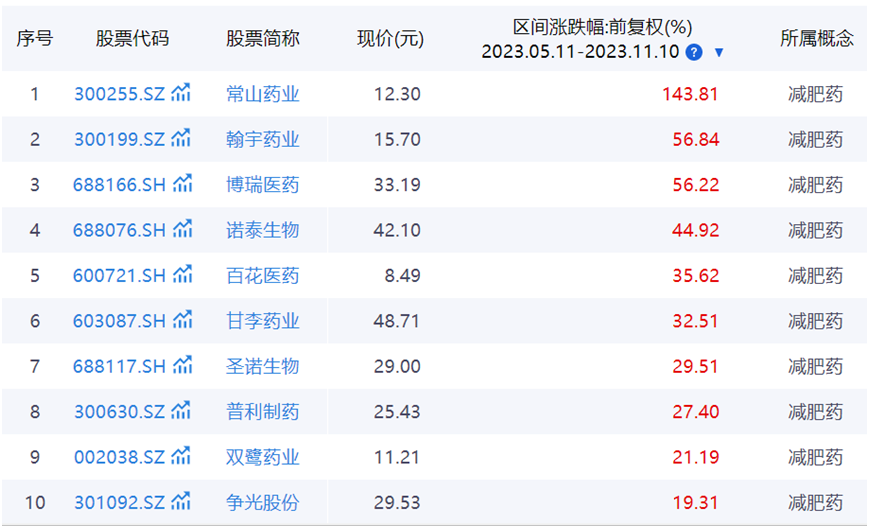
Task: Select price value 29.53
Action: coord(397,503)
